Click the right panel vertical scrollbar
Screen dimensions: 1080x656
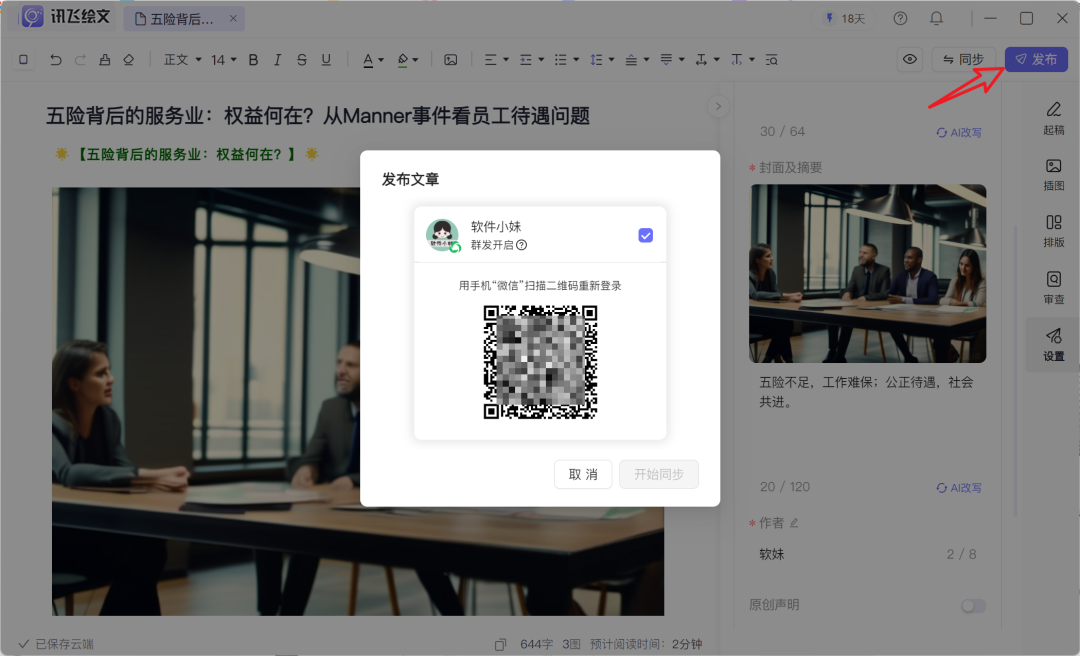[x=1016, y=371]
